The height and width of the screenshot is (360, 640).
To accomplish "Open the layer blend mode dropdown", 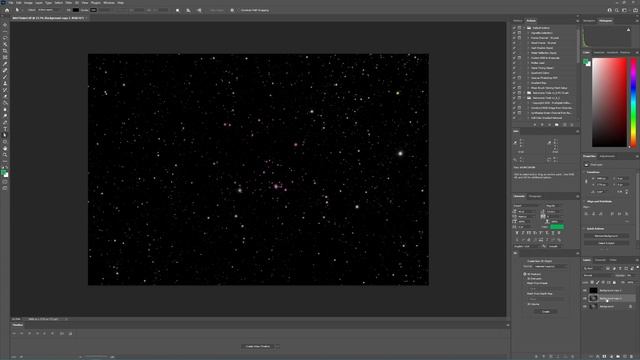I will tap(598, 276).
